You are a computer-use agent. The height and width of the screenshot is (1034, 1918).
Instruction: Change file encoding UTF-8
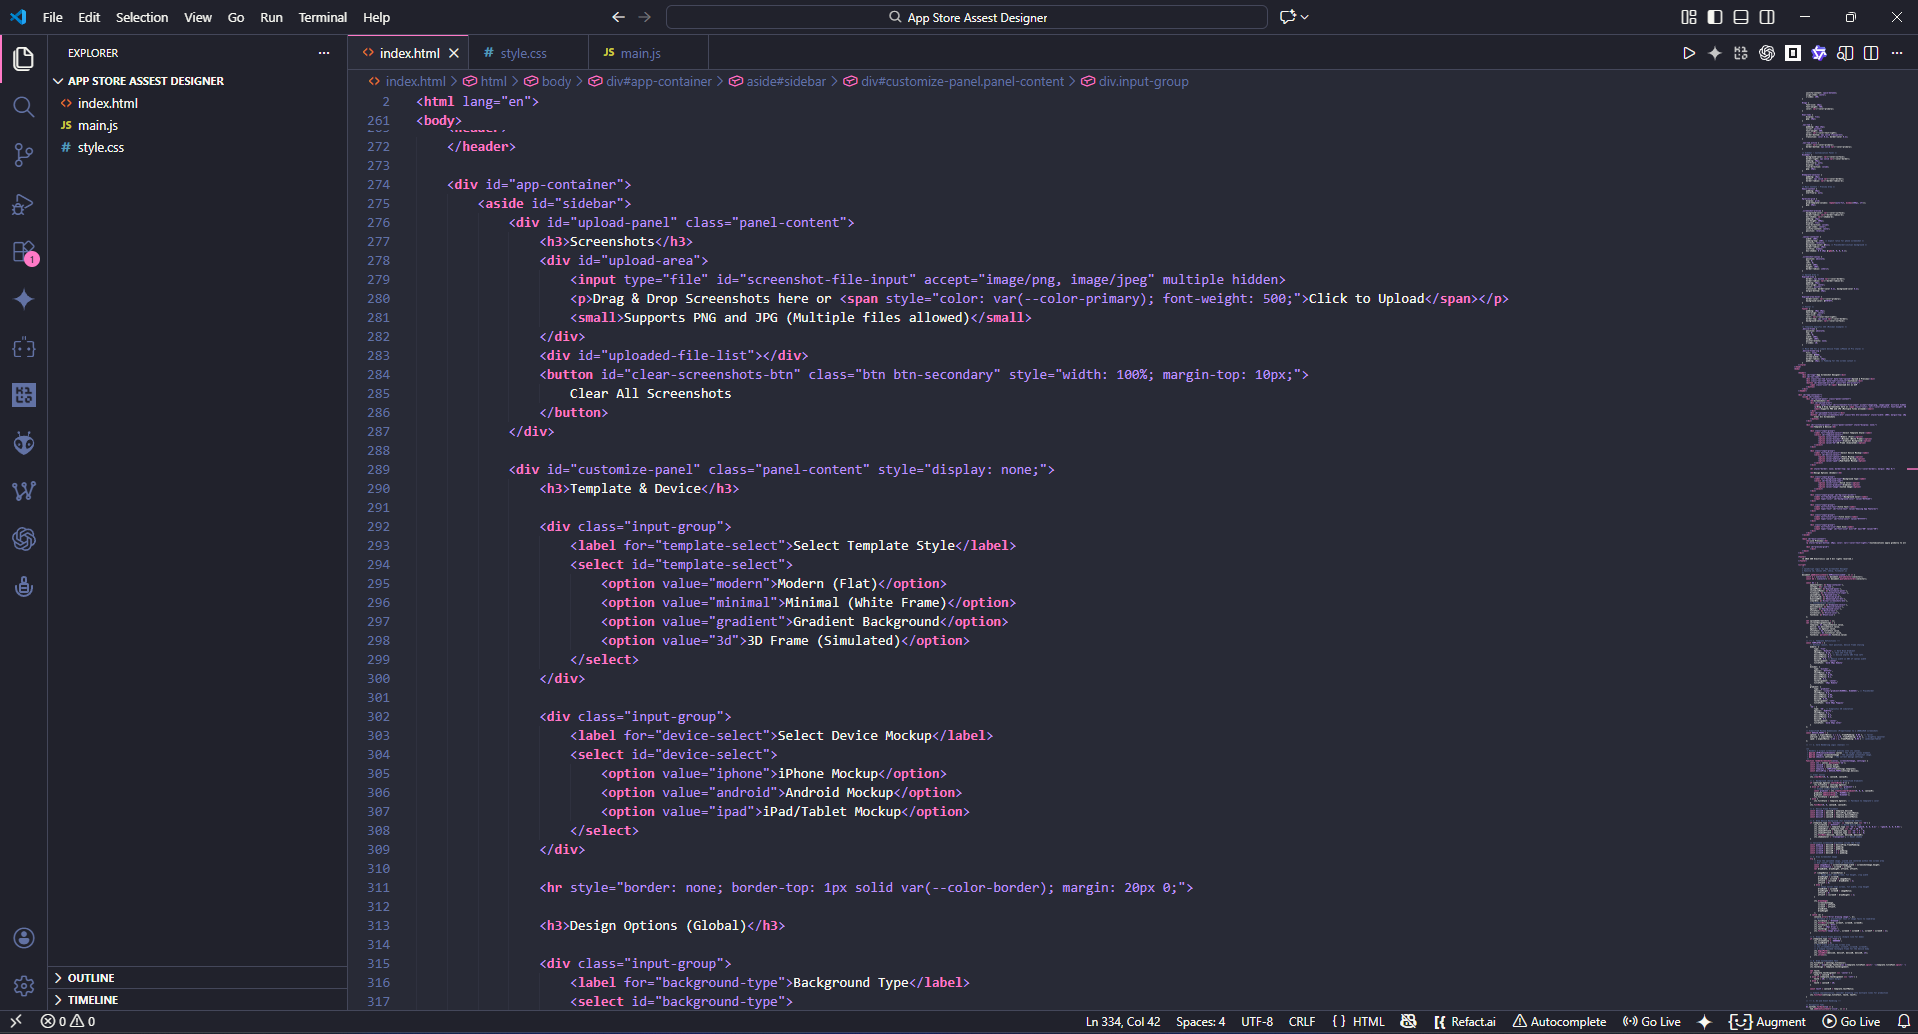point(1257,1022)
